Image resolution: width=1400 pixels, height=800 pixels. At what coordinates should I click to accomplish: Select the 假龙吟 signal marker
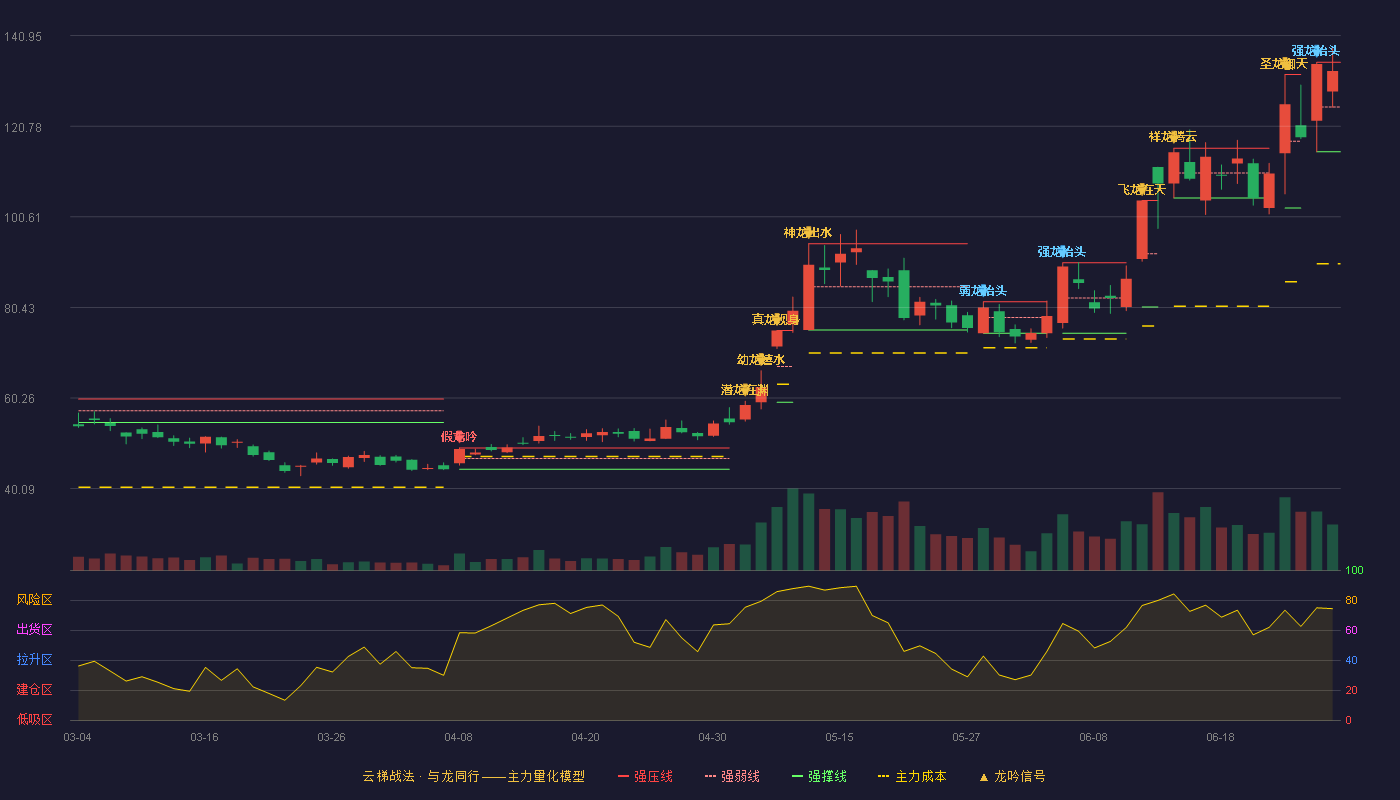(x=459, y=437)
